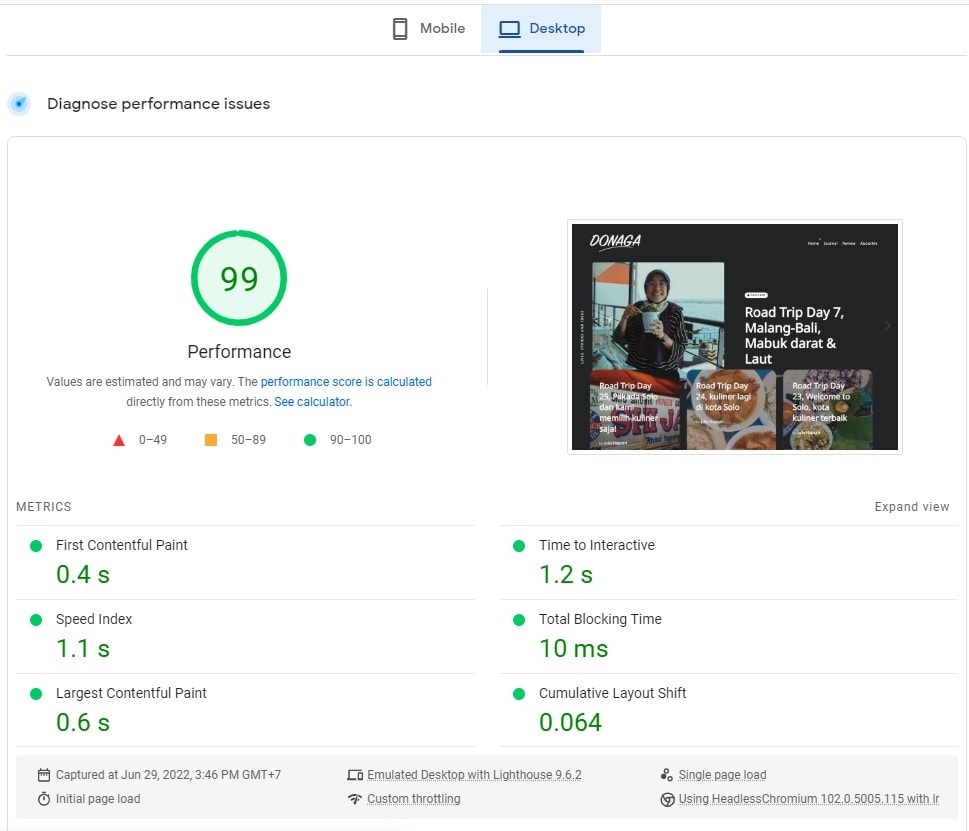Click the red triangle 0–49 legend icon

(119, 440)
